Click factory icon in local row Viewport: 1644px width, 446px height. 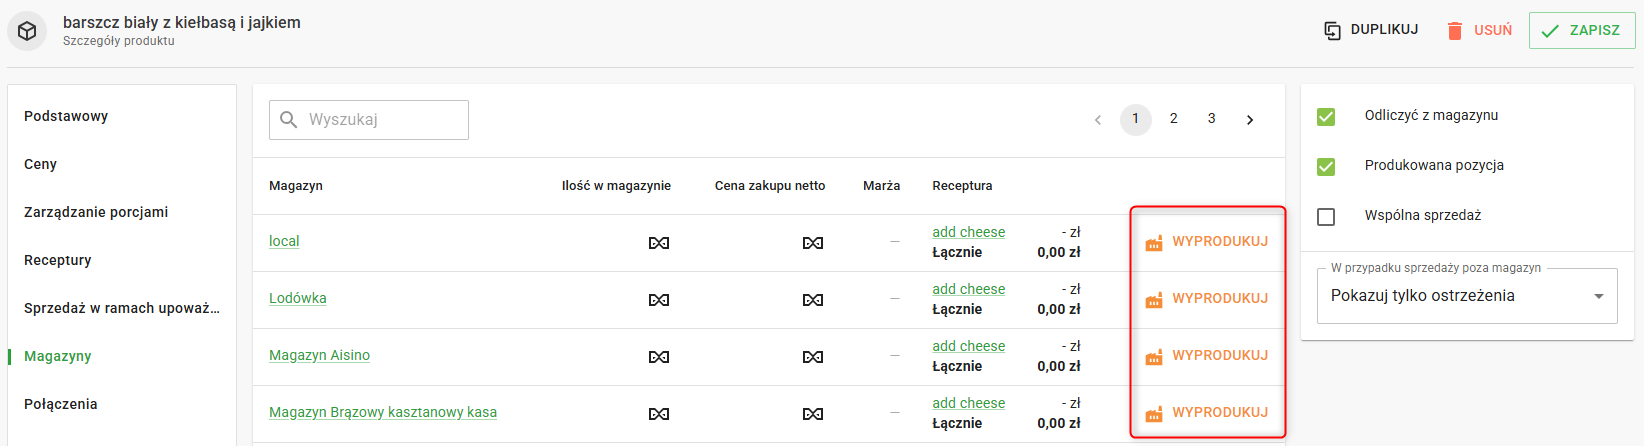pos(1154,243)
